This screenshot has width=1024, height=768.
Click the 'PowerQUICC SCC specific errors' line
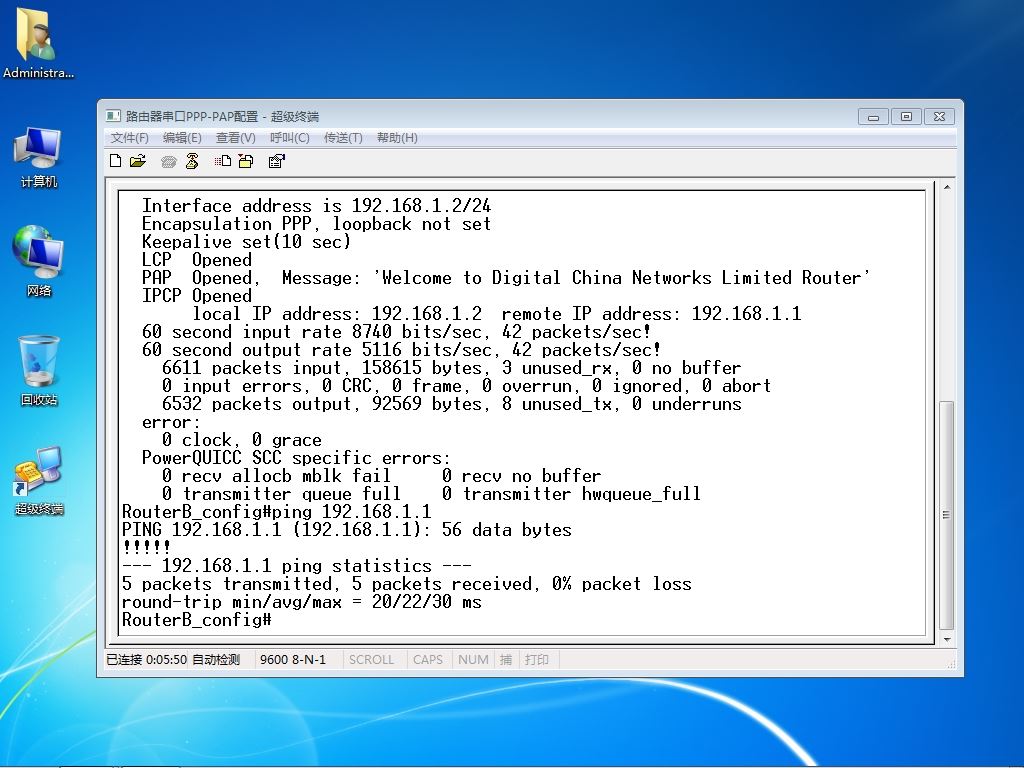coord(296,458)
